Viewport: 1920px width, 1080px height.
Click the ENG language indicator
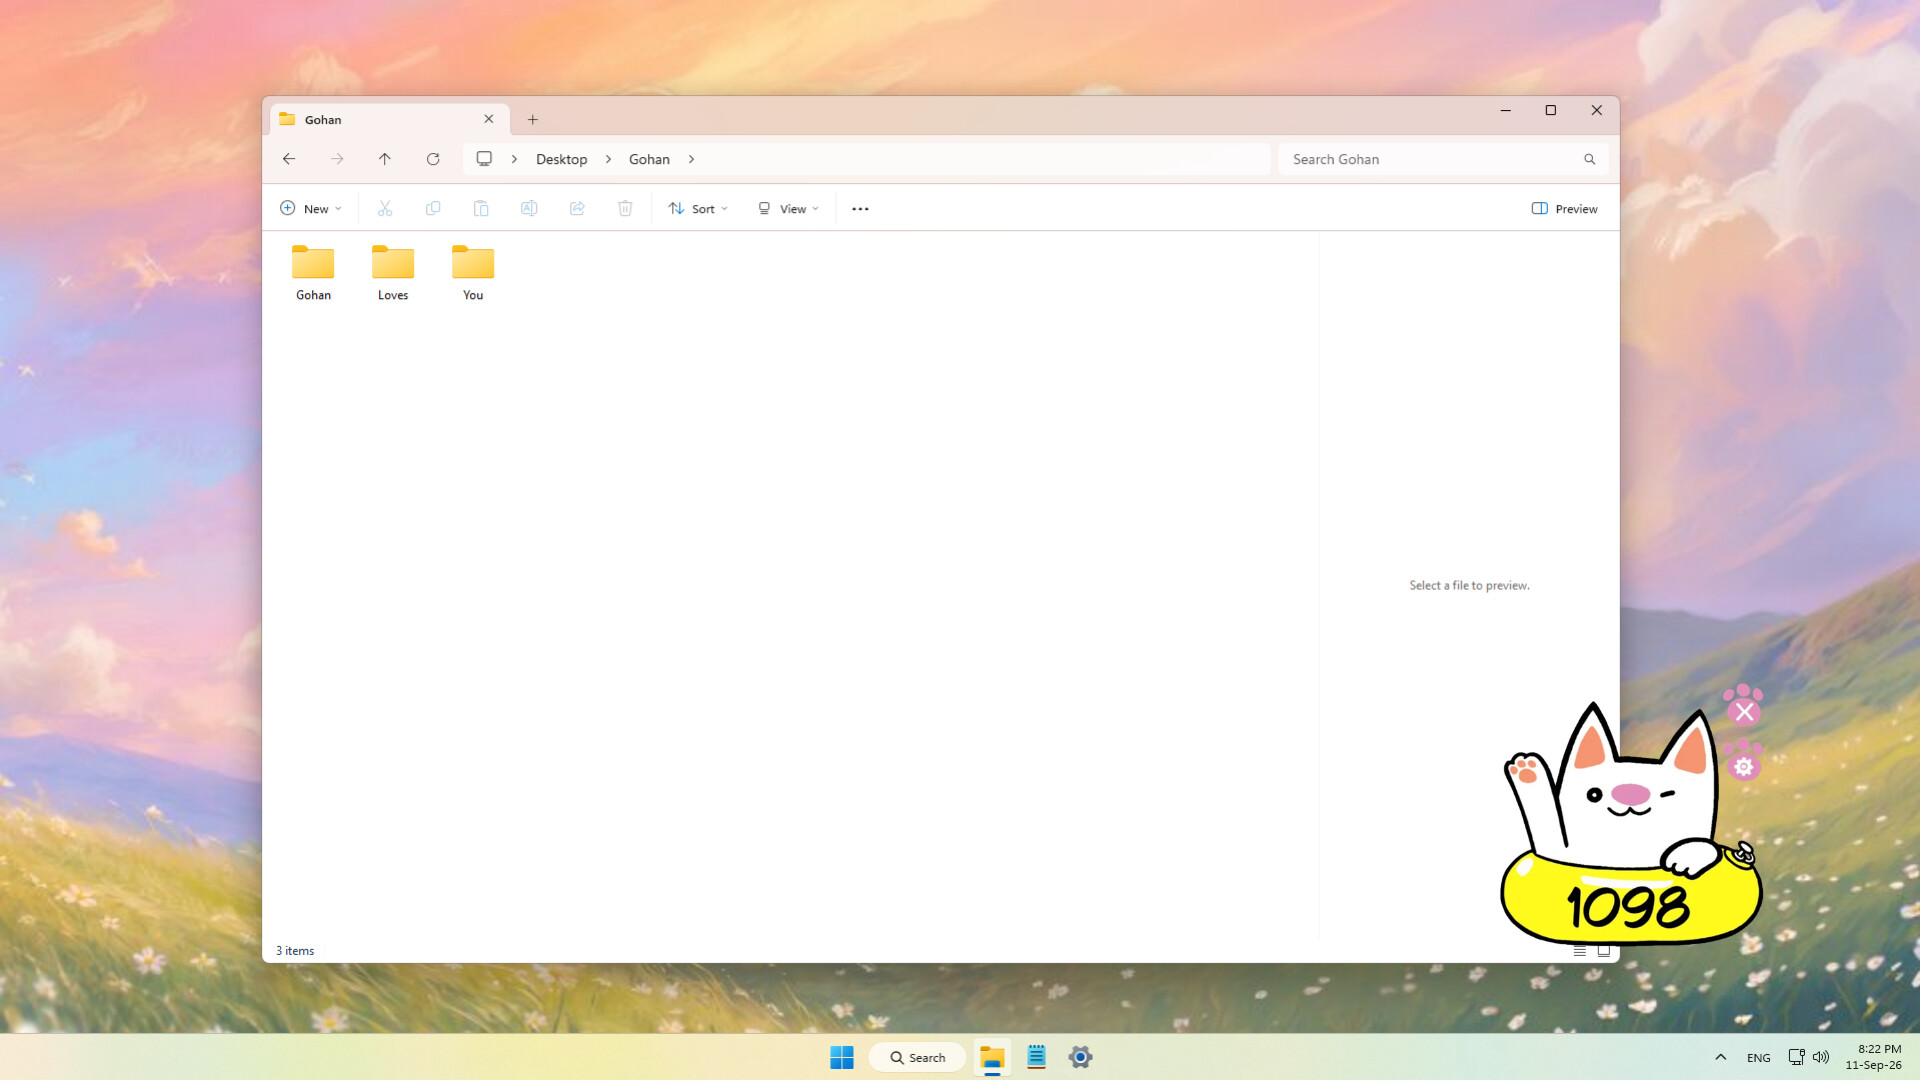pyautogui.click(x=1759, y=1058)
